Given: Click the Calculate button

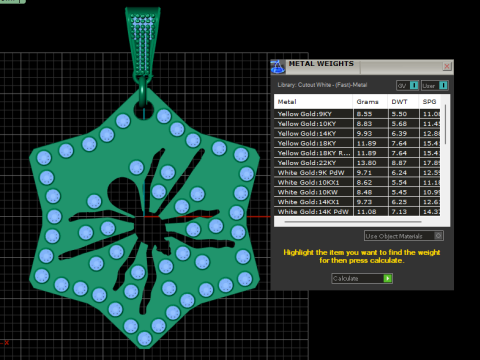Looking at the screenshot, I should pos(362,278).
